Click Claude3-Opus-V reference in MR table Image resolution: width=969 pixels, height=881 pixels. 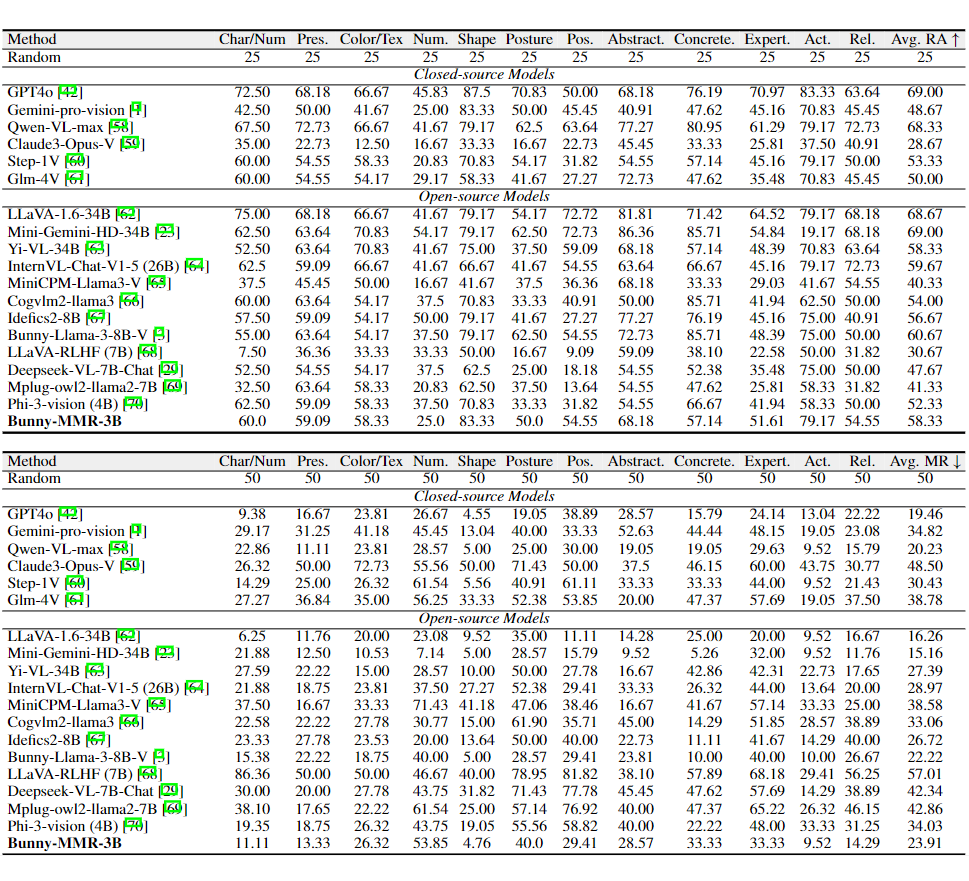[131, 565]
